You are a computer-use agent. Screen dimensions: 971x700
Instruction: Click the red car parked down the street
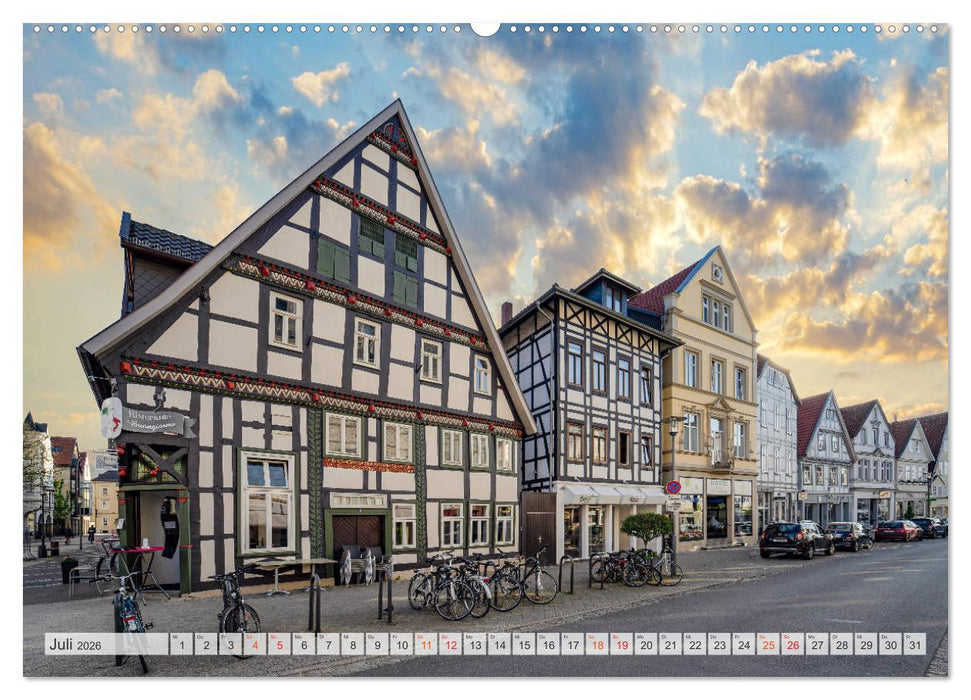click(897, 531)
